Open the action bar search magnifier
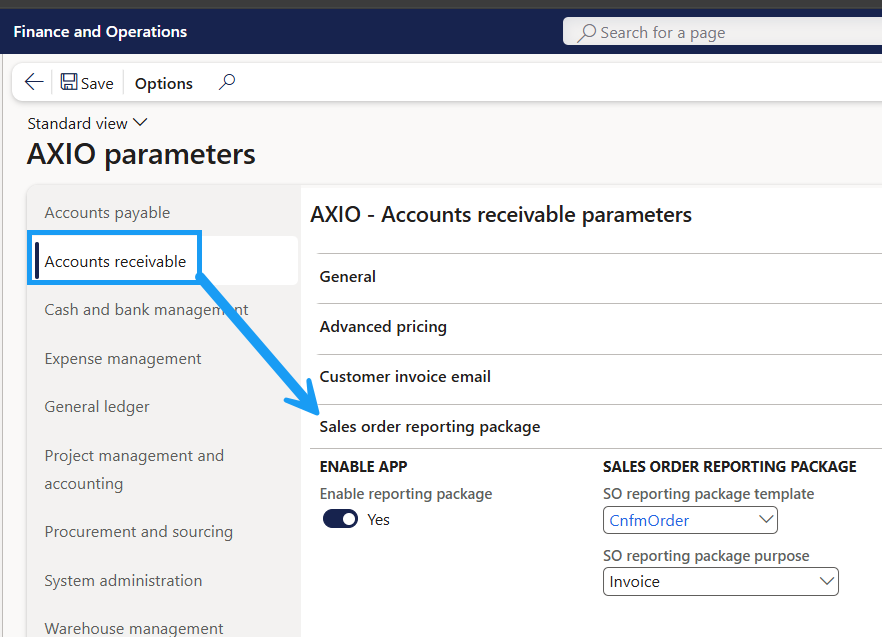 (x=226, y=82)
